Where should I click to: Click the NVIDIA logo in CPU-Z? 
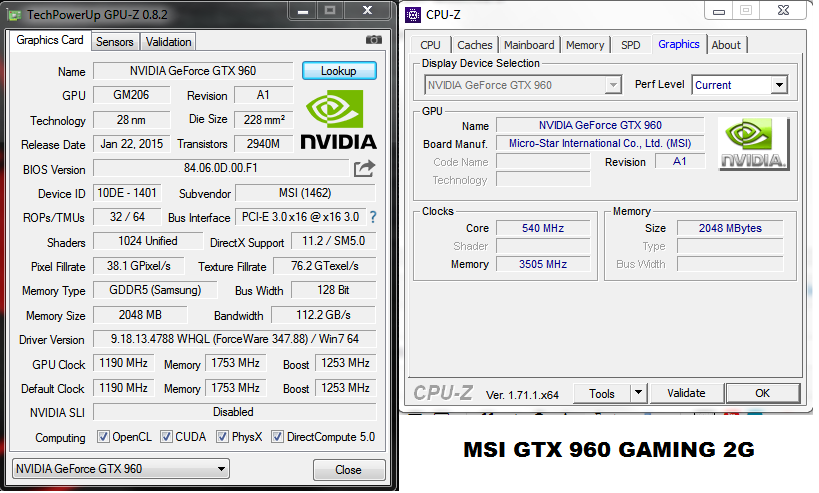coord(753,144)
